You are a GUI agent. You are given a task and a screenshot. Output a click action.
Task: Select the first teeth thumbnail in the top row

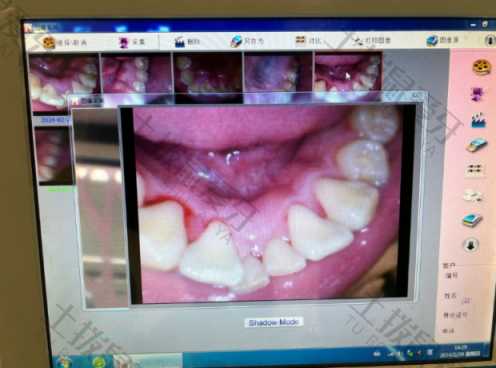[x=64, y=82]
